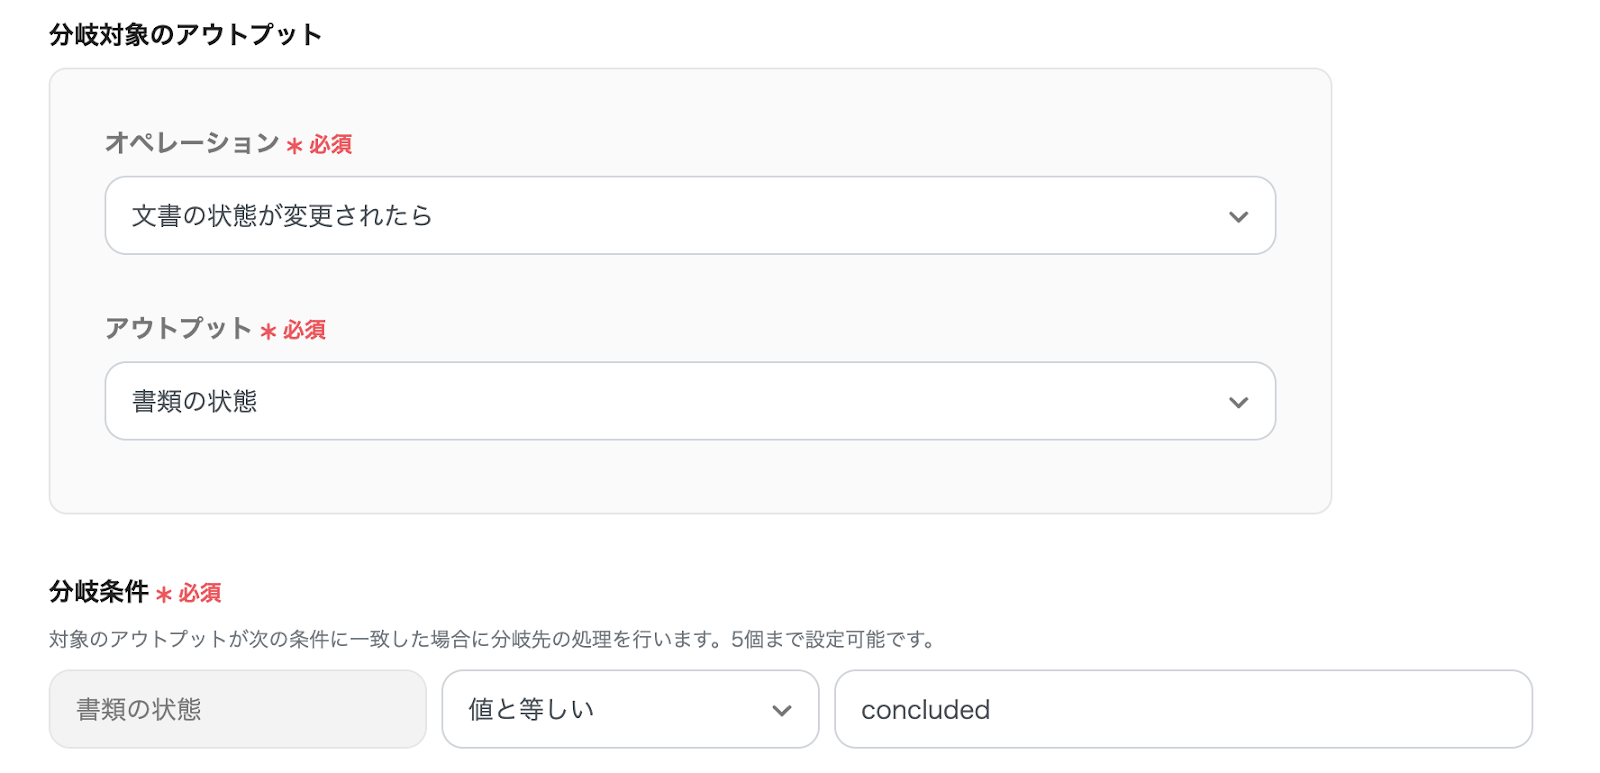
Task: Click the 必須 badge beside アウトプット
Action: tap(305, 330)
